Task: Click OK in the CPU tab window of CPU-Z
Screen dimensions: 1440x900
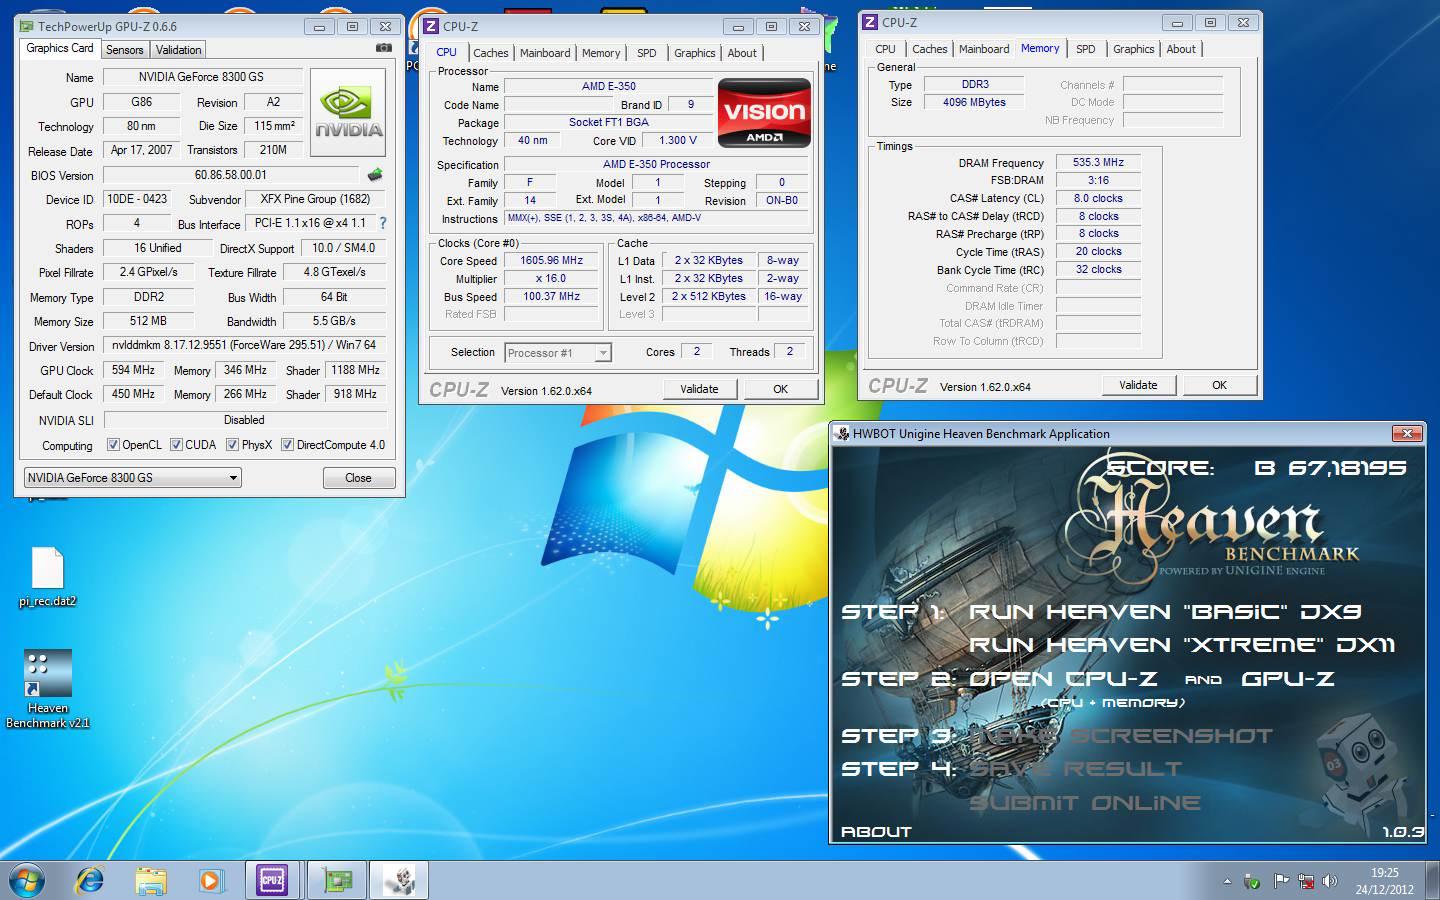Action: point(780,389)
